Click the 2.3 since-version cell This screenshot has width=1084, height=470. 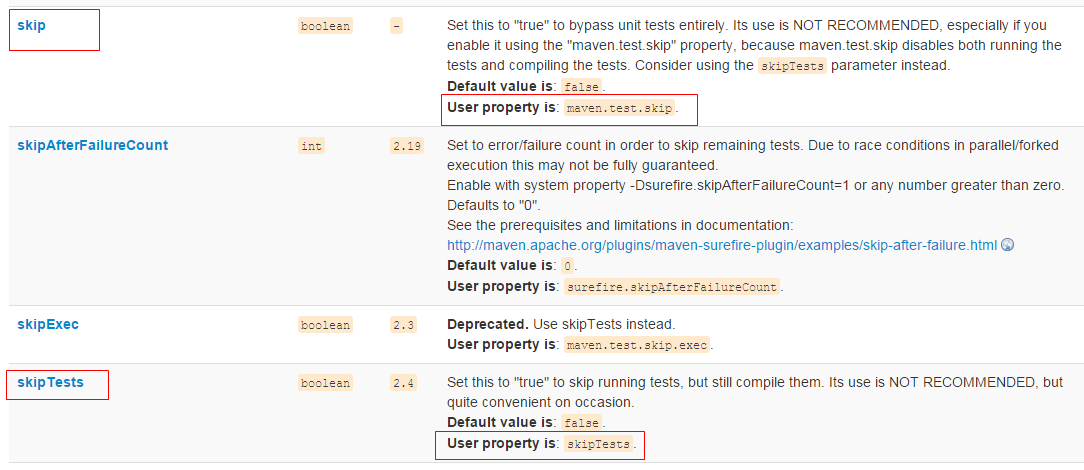pos(403,325)
